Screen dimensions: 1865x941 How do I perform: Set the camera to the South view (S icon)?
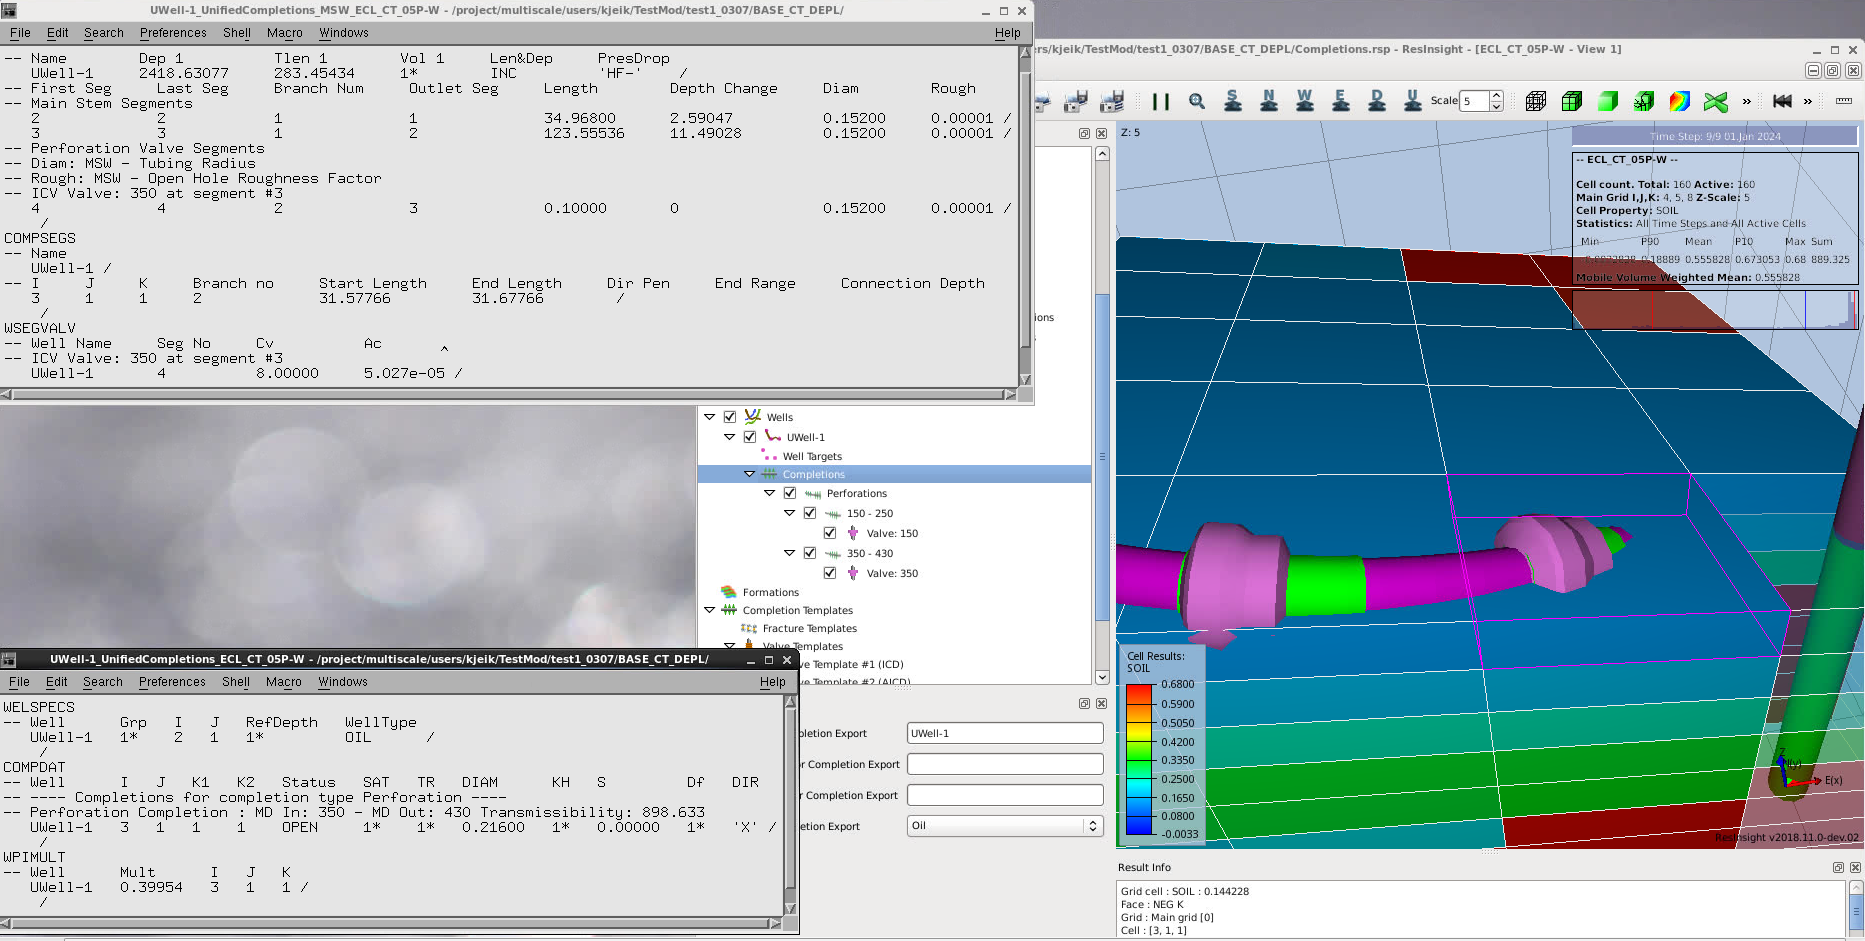pos(1233,100)
